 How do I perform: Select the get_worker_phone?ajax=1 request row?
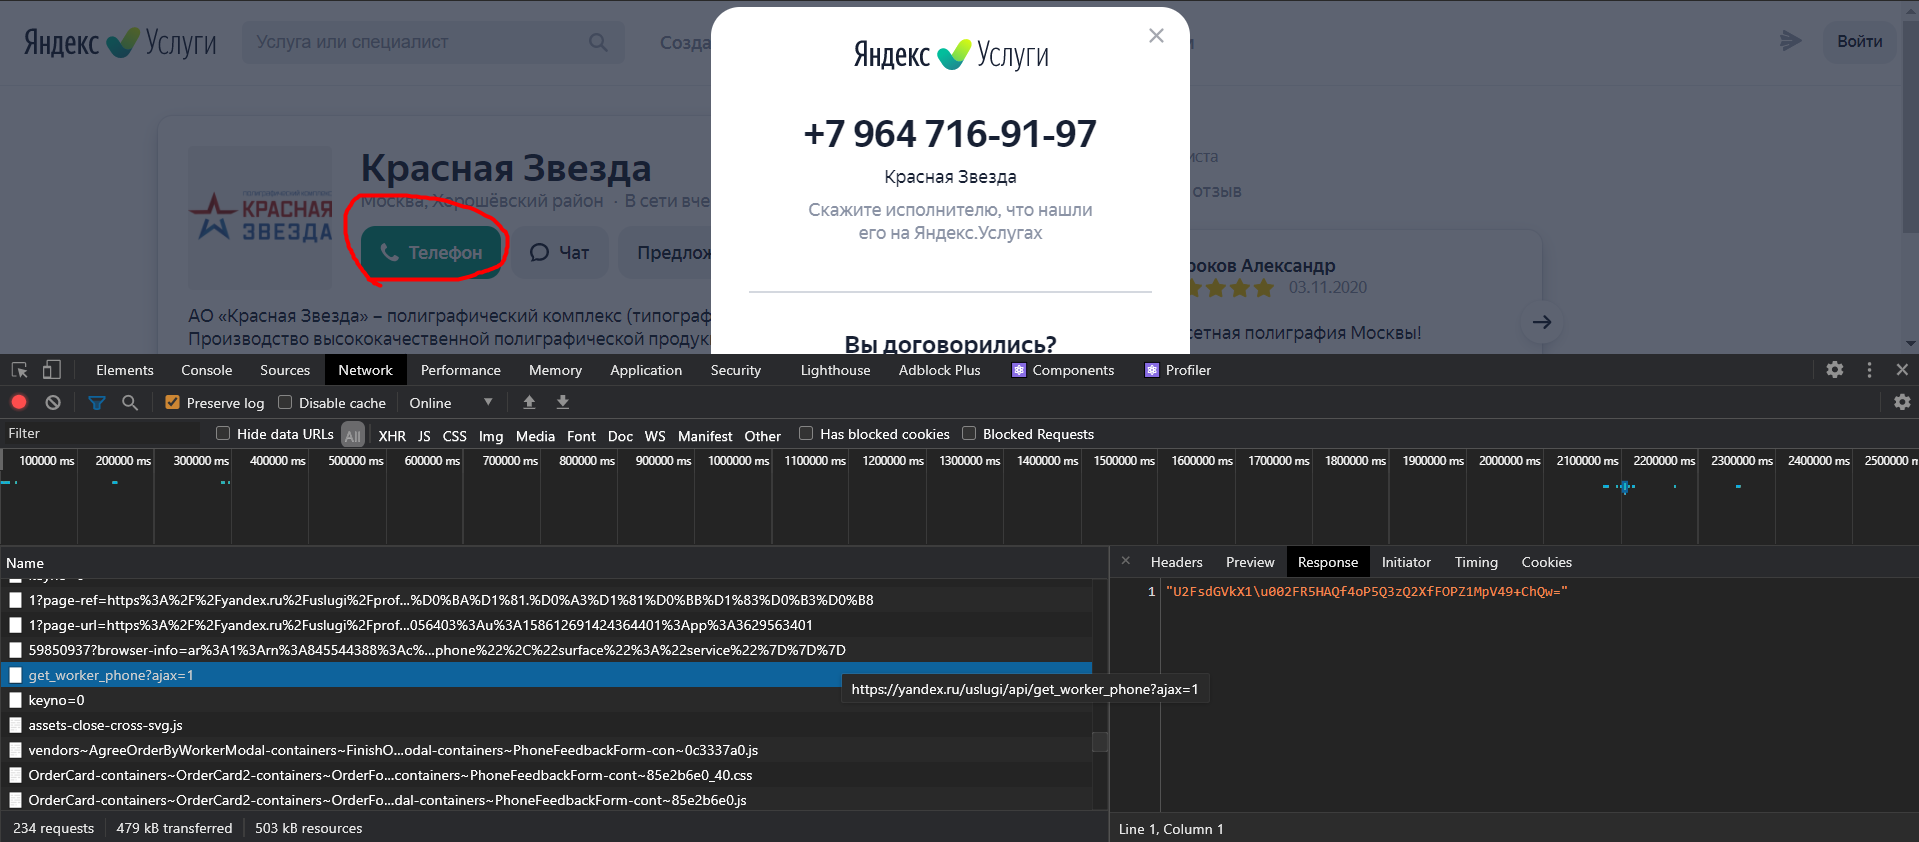coord(546,675)
